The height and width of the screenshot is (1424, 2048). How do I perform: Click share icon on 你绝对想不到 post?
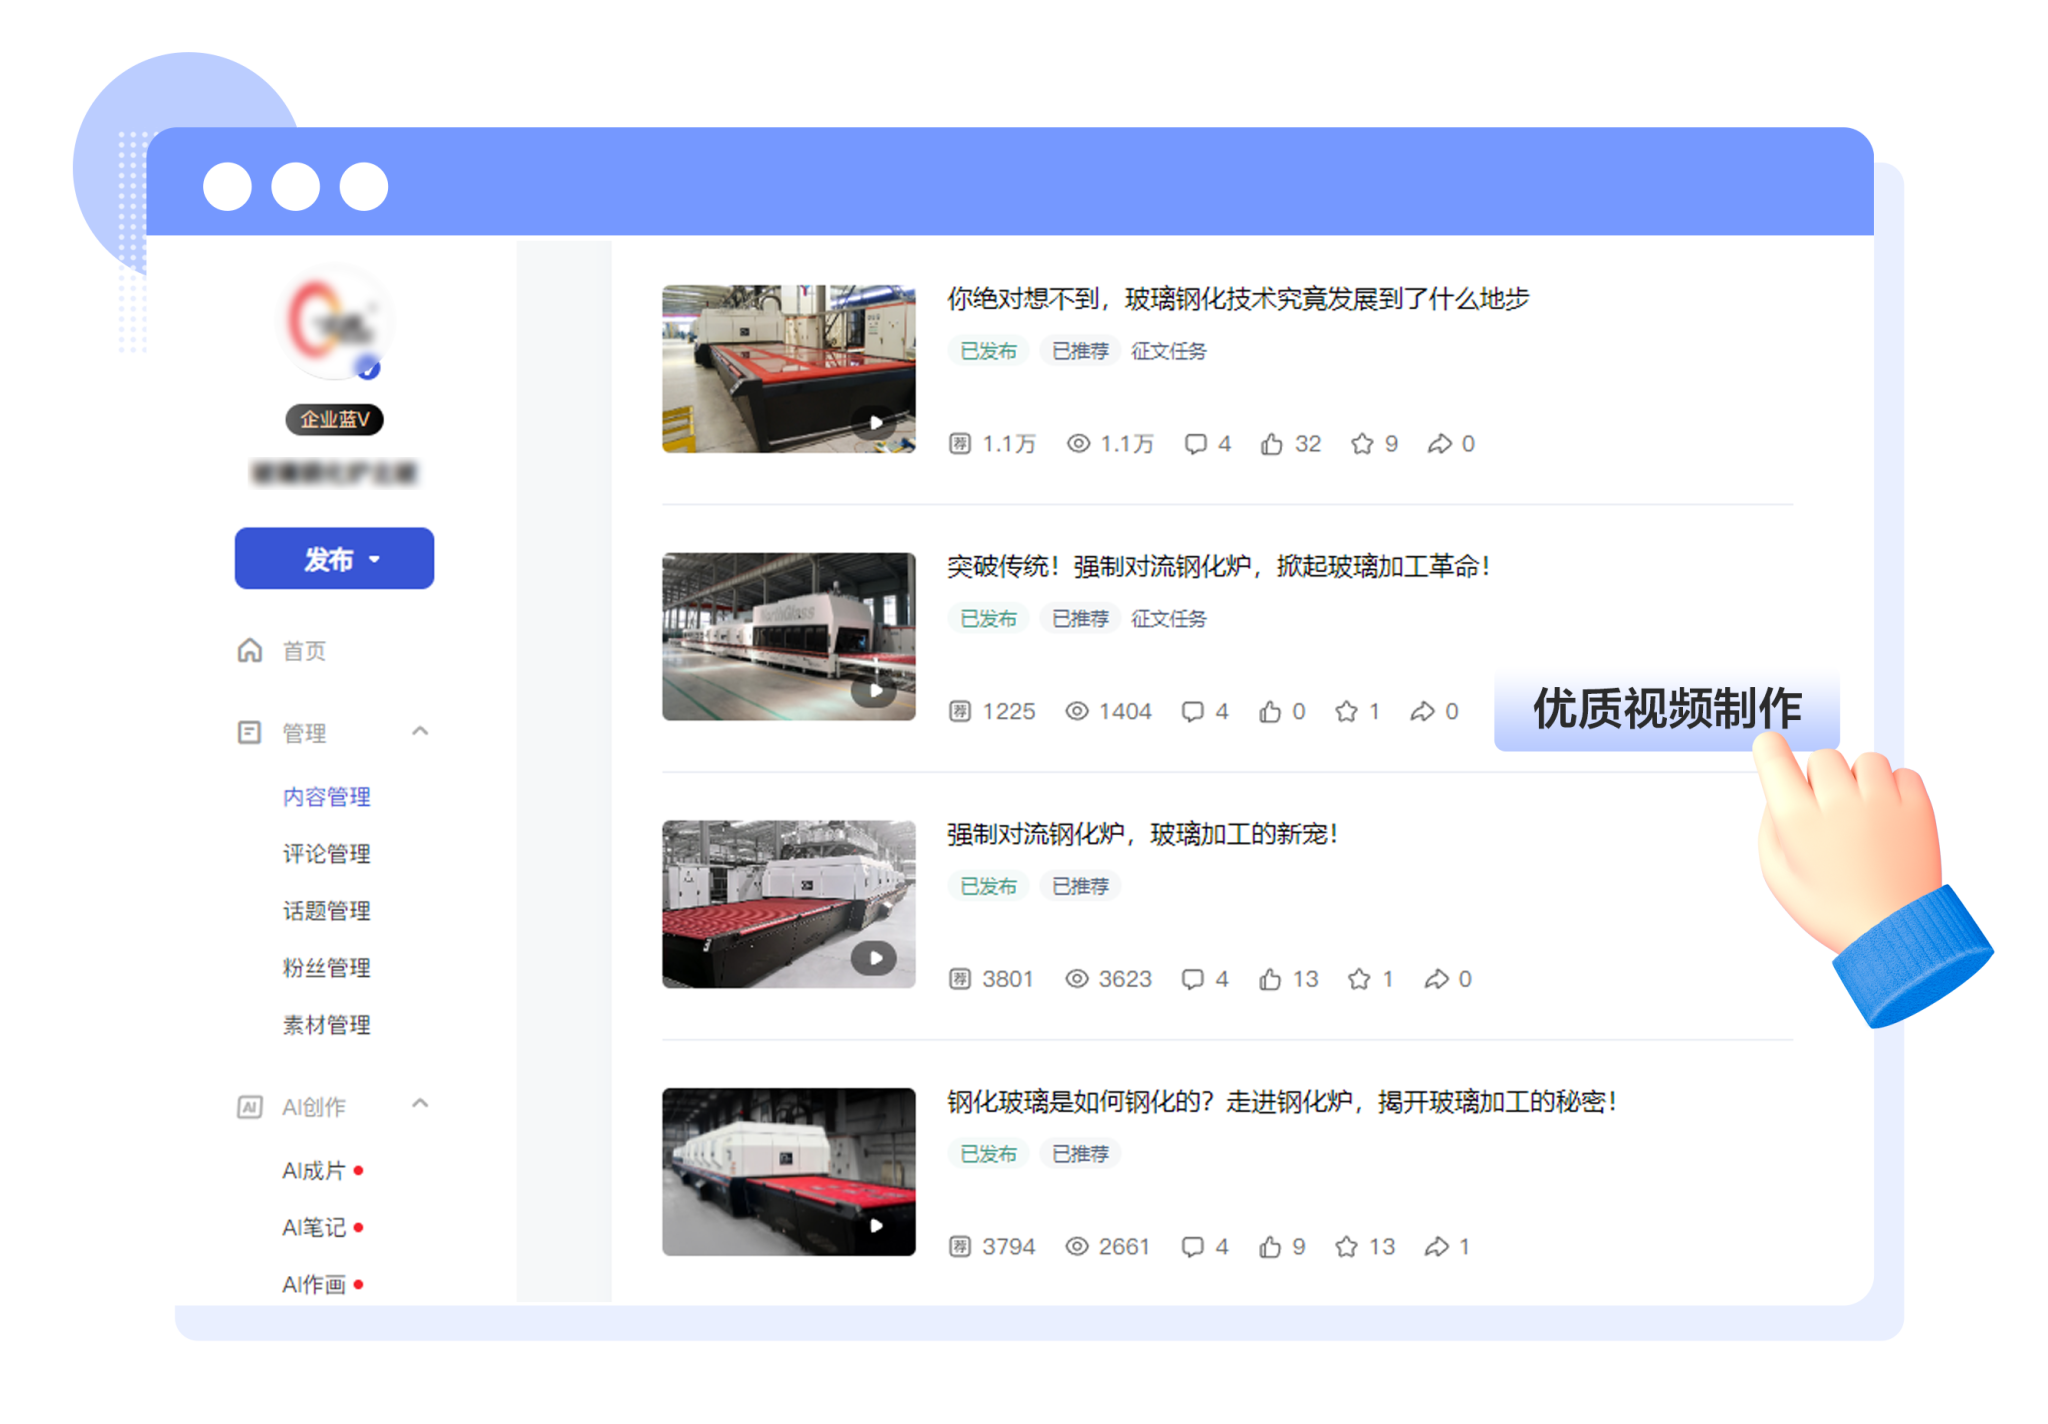(1439, 444)
